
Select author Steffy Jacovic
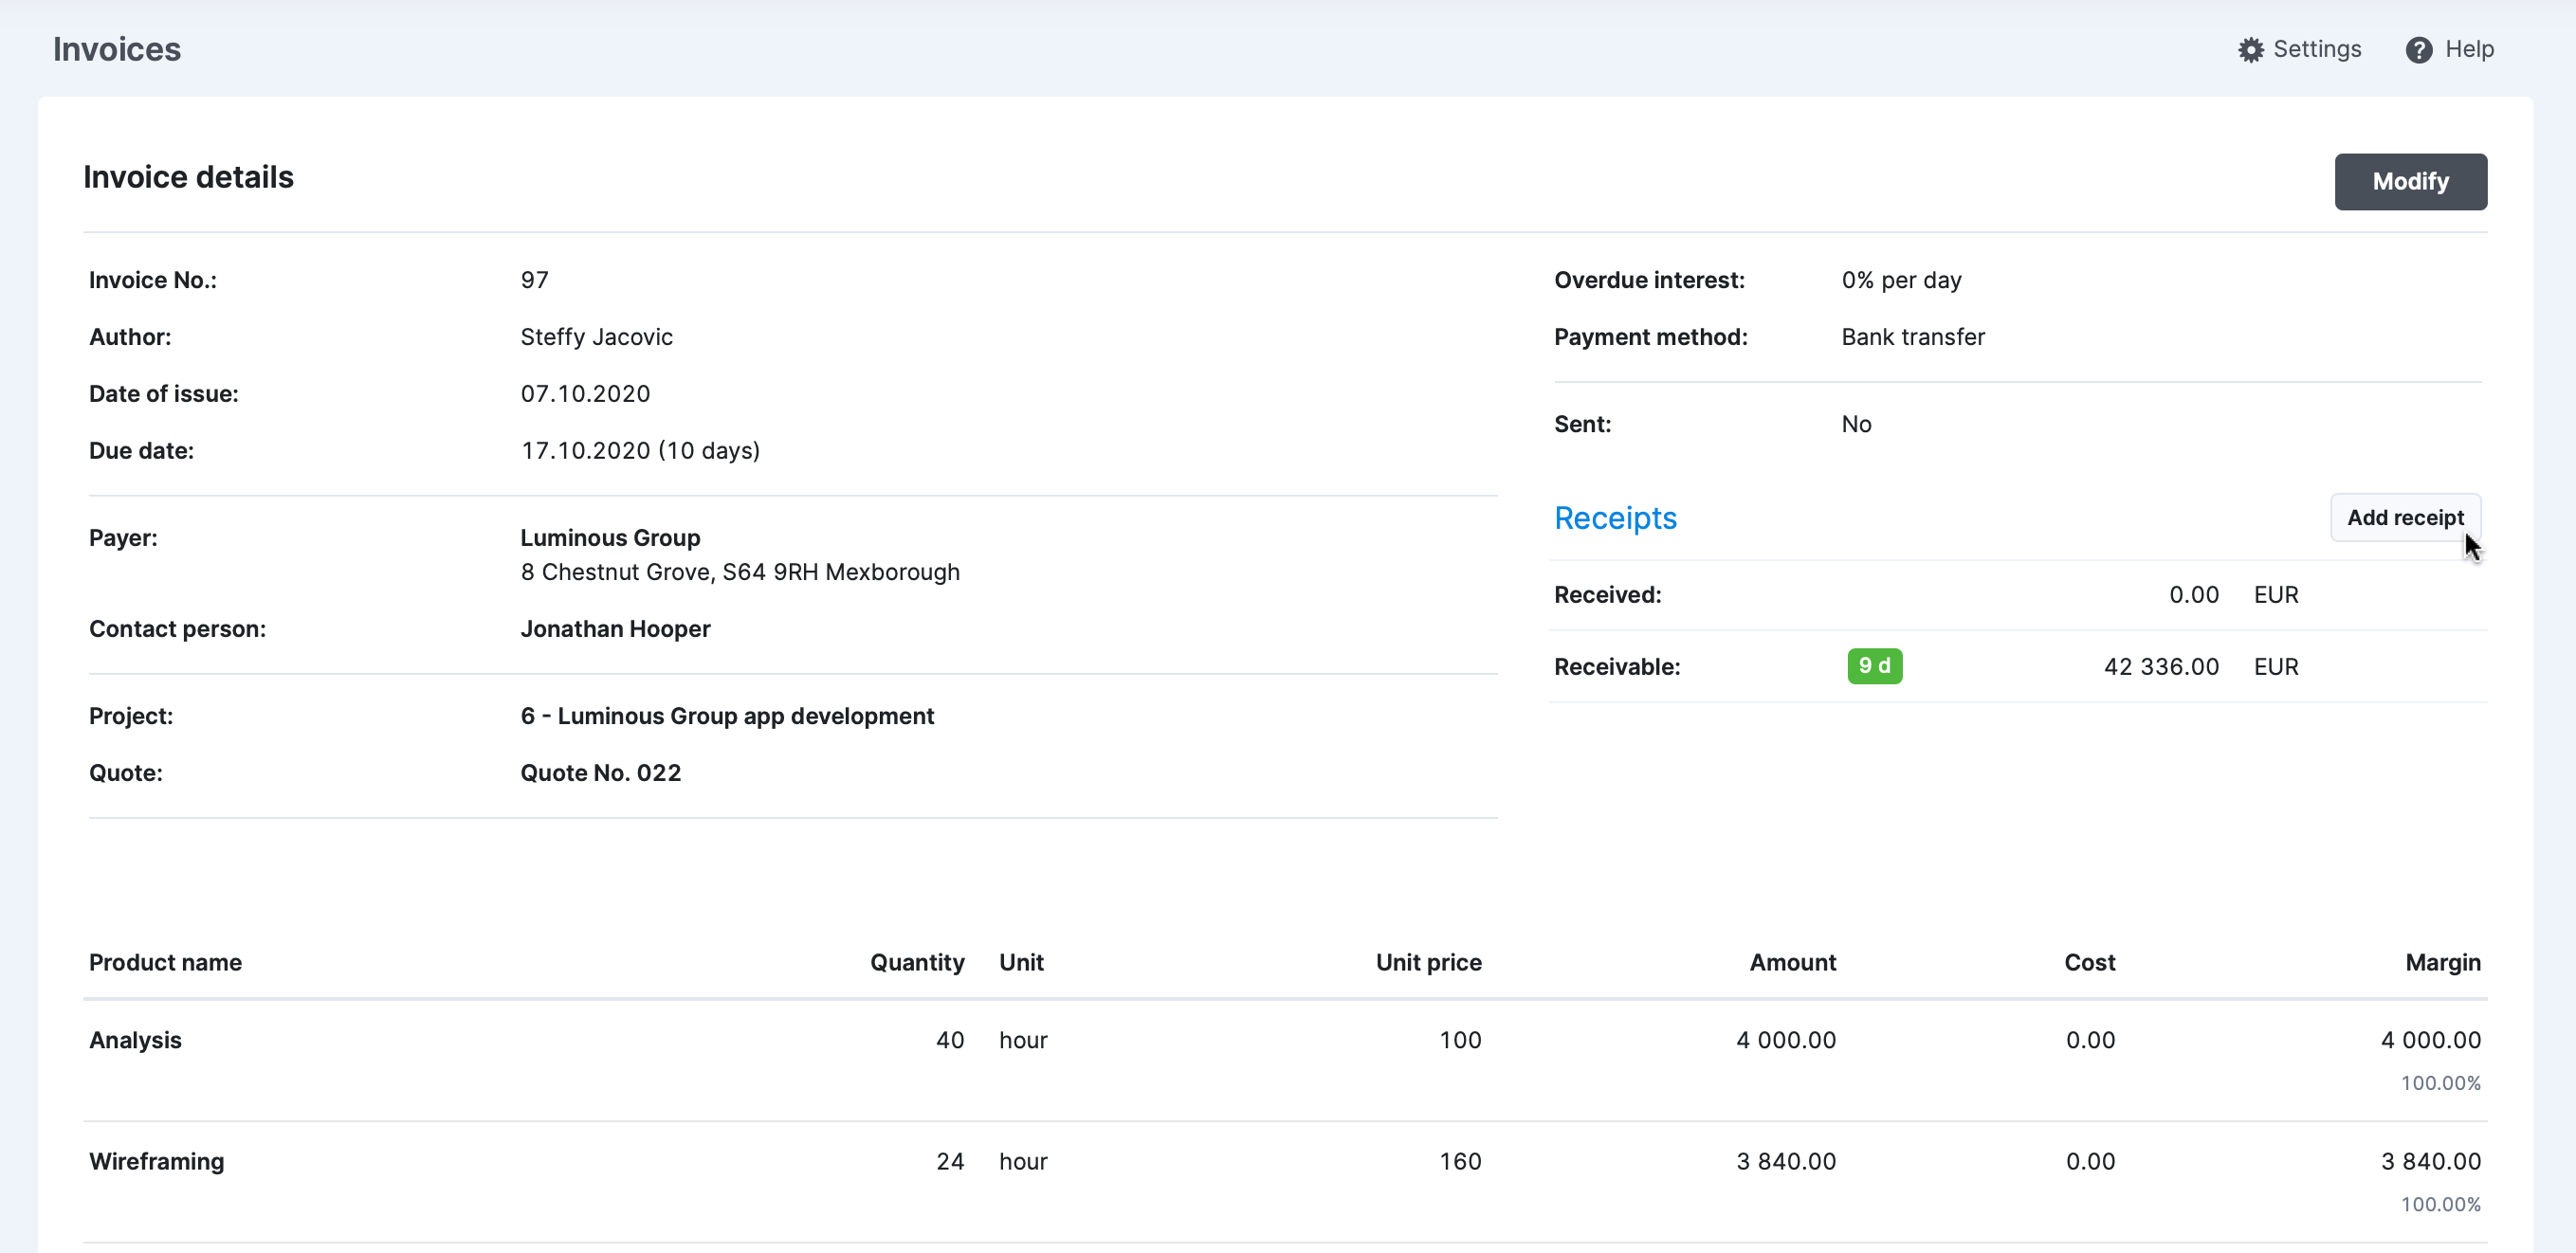click(596, 337)
